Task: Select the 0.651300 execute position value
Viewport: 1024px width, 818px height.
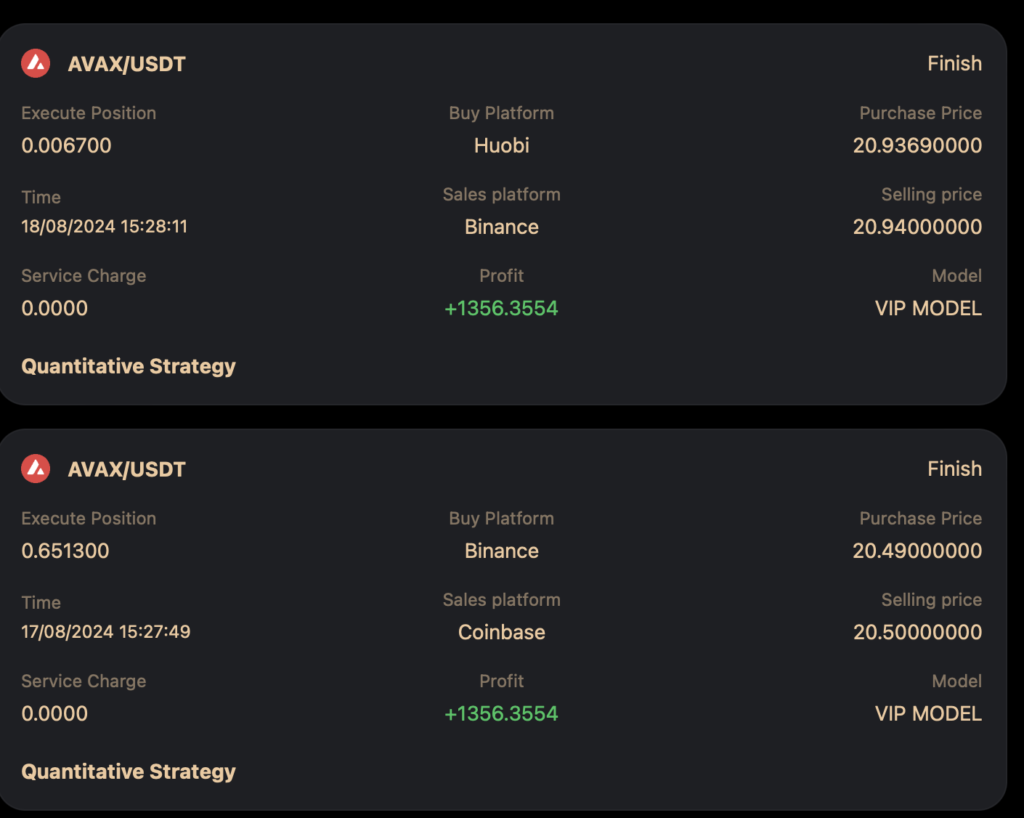Action: coord(65,550)
